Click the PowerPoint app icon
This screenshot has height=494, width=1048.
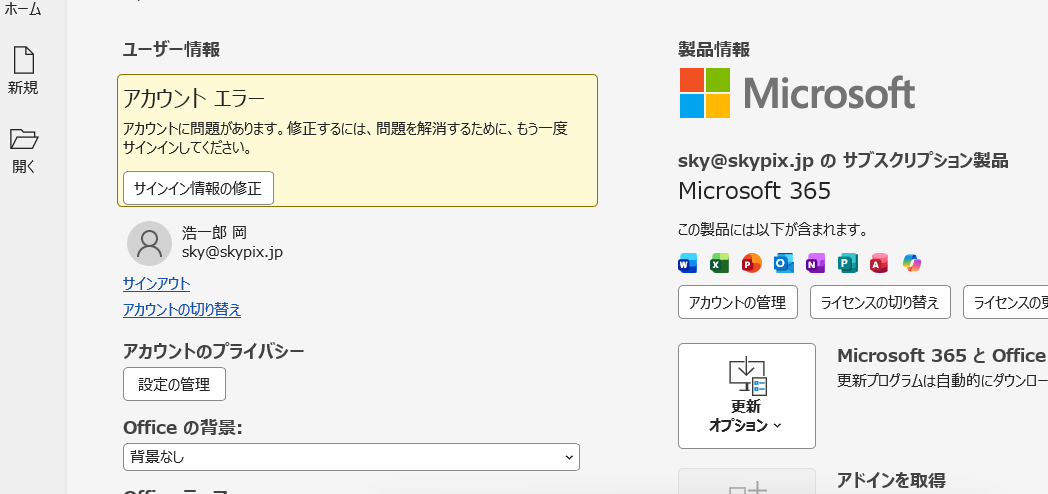751,263
